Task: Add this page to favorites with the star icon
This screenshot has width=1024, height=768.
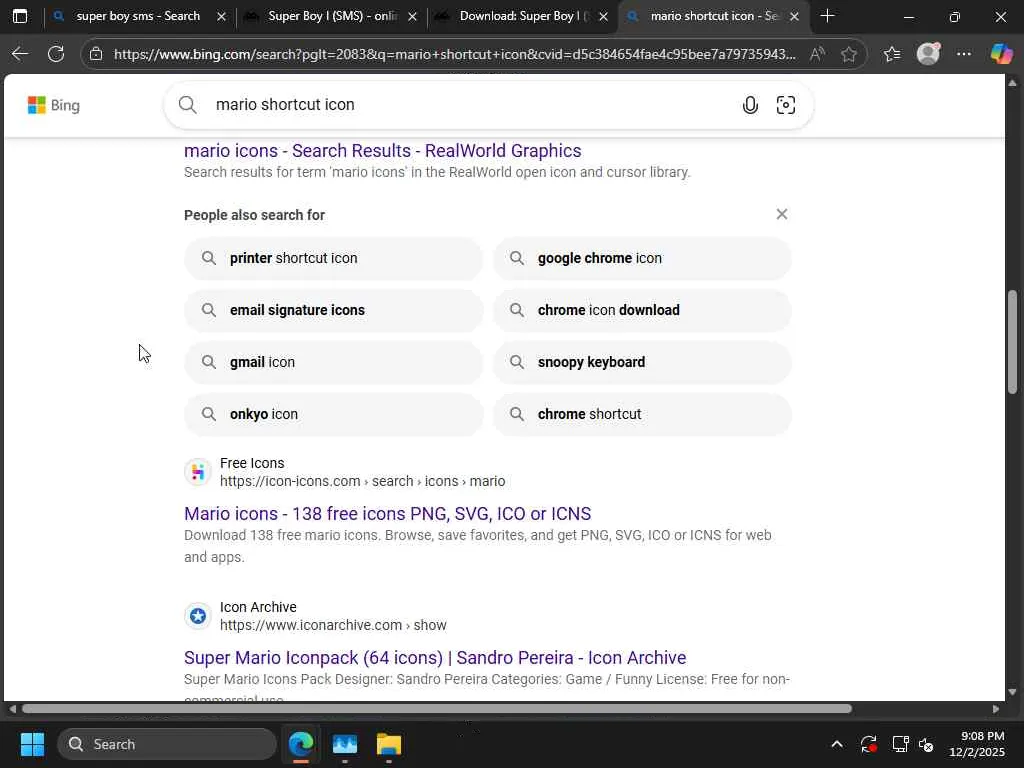Action: click(849, 54)
